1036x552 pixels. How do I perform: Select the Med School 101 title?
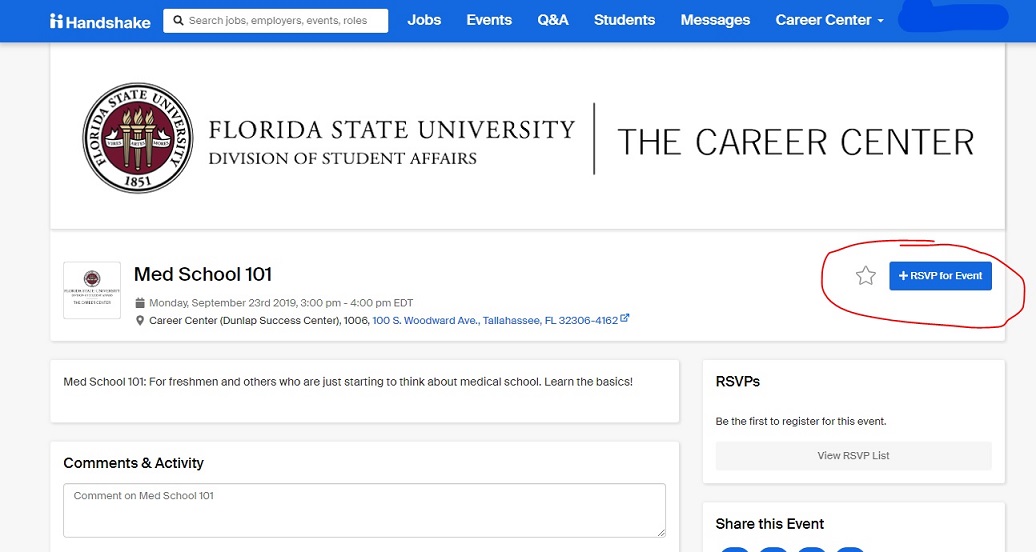pos(203,274)
